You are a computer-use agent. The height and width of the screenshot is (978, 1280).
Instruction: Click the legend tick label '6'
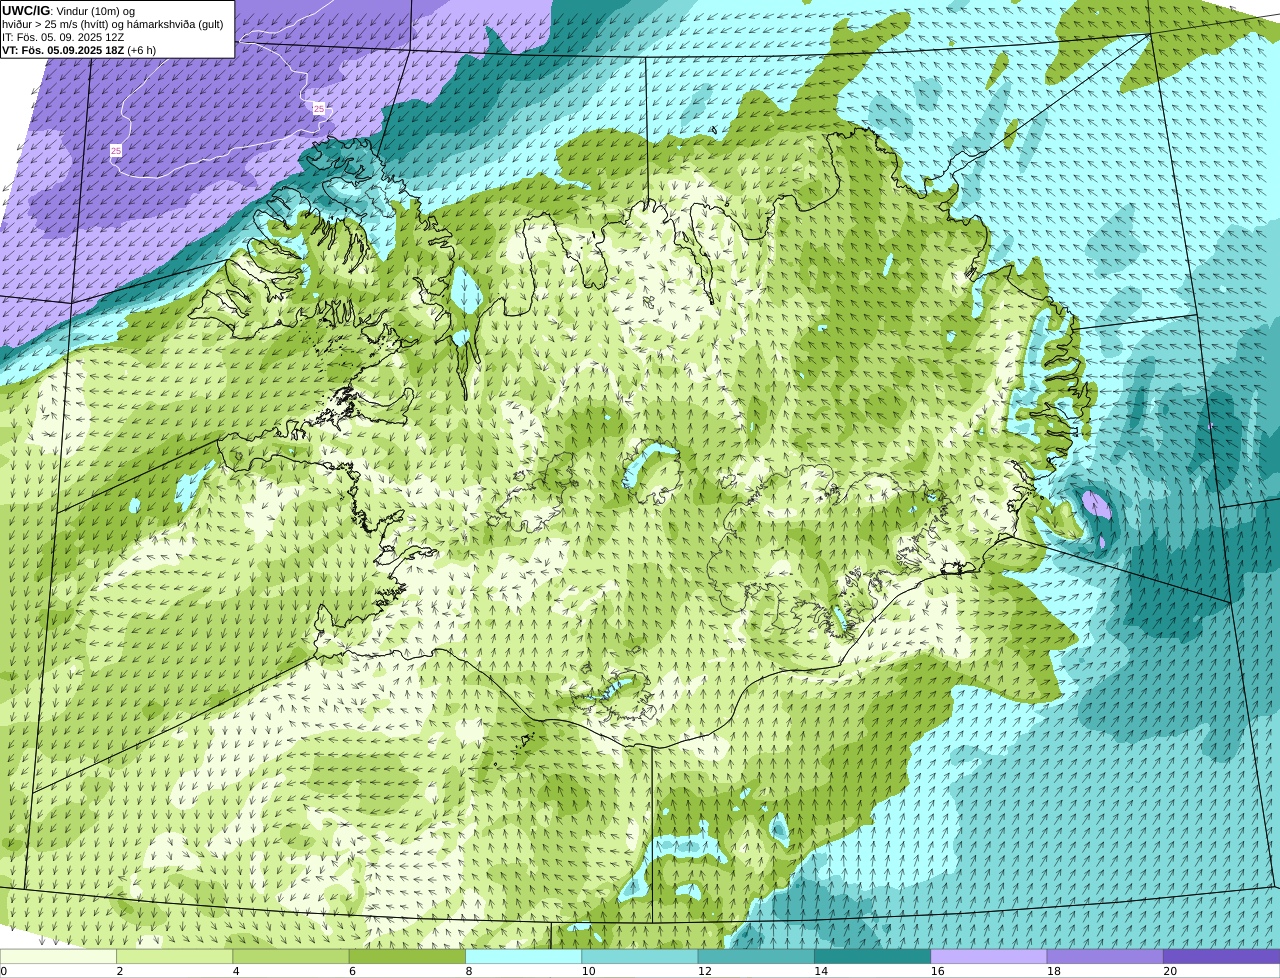pos(353,971)
